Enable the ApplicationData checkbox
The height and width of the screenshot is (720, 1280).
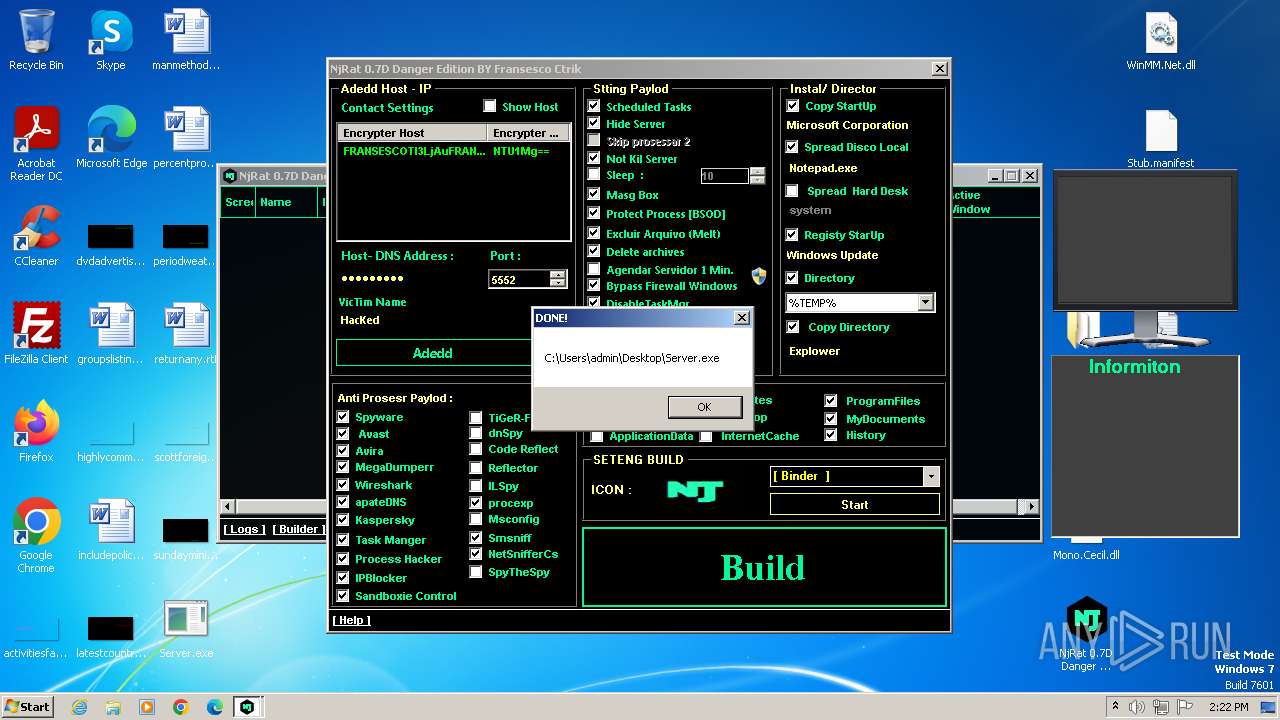coord(597,436)
